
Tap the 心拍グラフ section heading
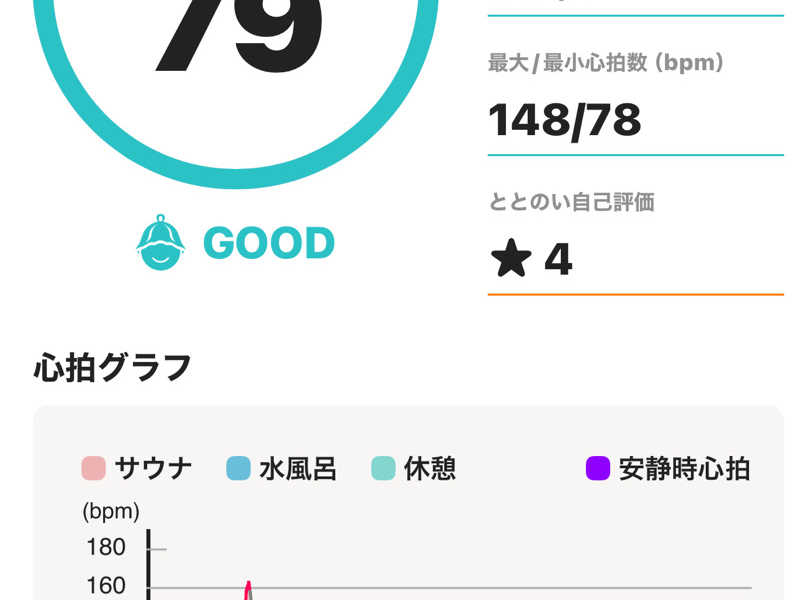[x=112, y=368]
